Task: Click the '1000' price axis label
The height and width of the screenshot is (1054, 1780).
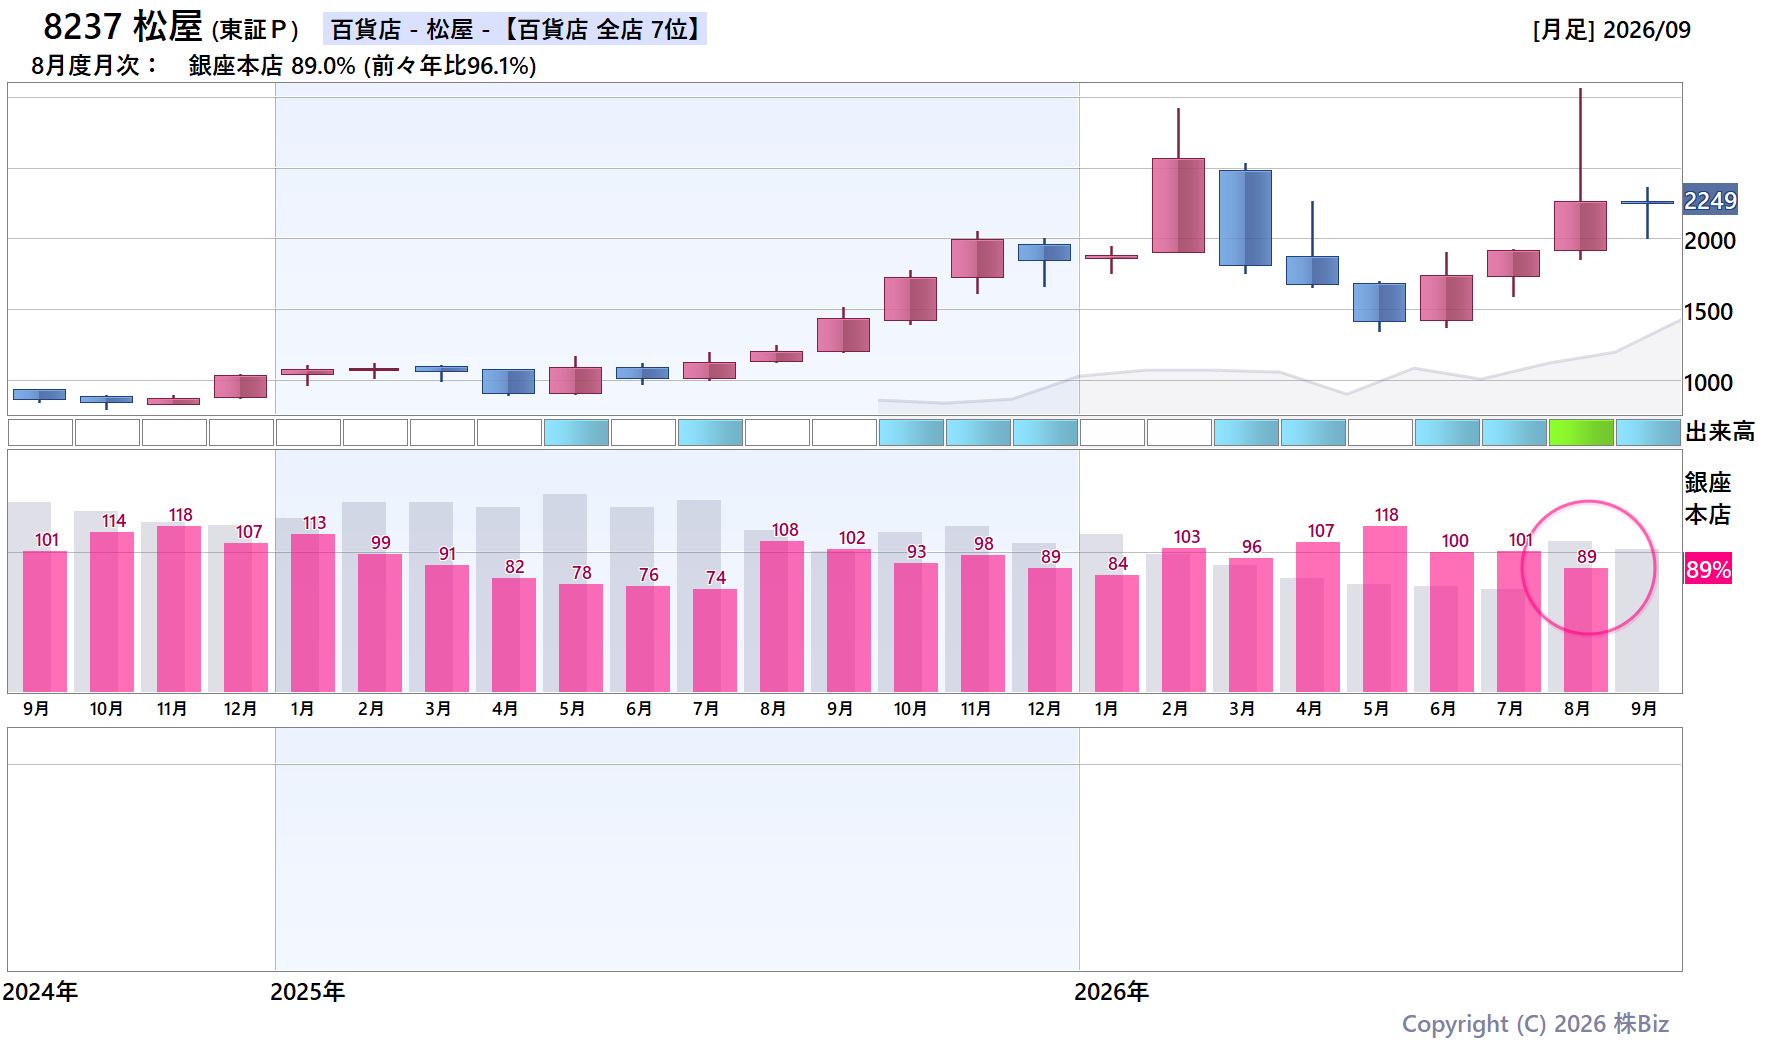Action: coord(1708,383)
